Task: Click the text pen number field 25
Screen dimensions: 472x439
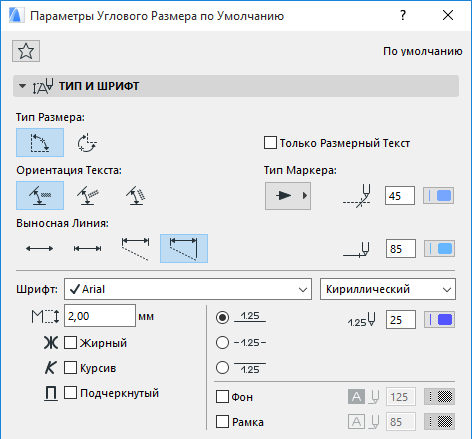Action: pyautogui.click(x=401, y=320)
